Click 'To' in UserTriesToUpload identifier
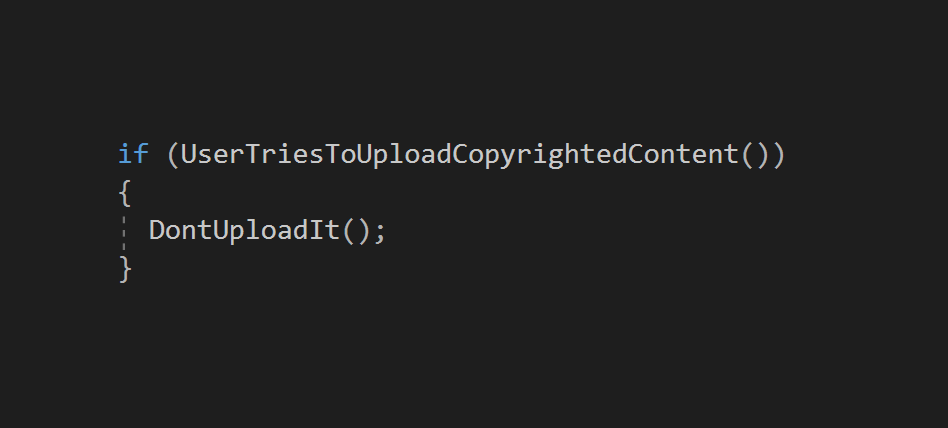The height and width of the screenshot is (428, 948). point(340,154)
